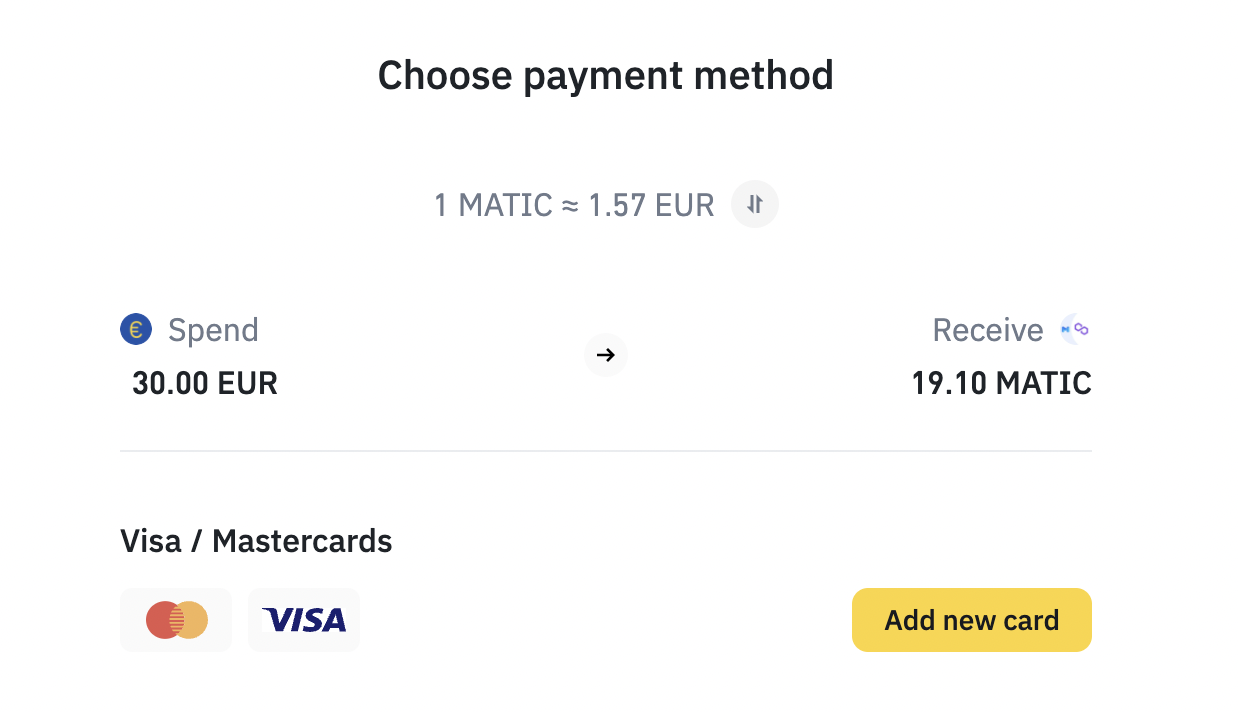Click the Spend label
This screenshot has height=712, width=1238.
[x=213, y=330]
